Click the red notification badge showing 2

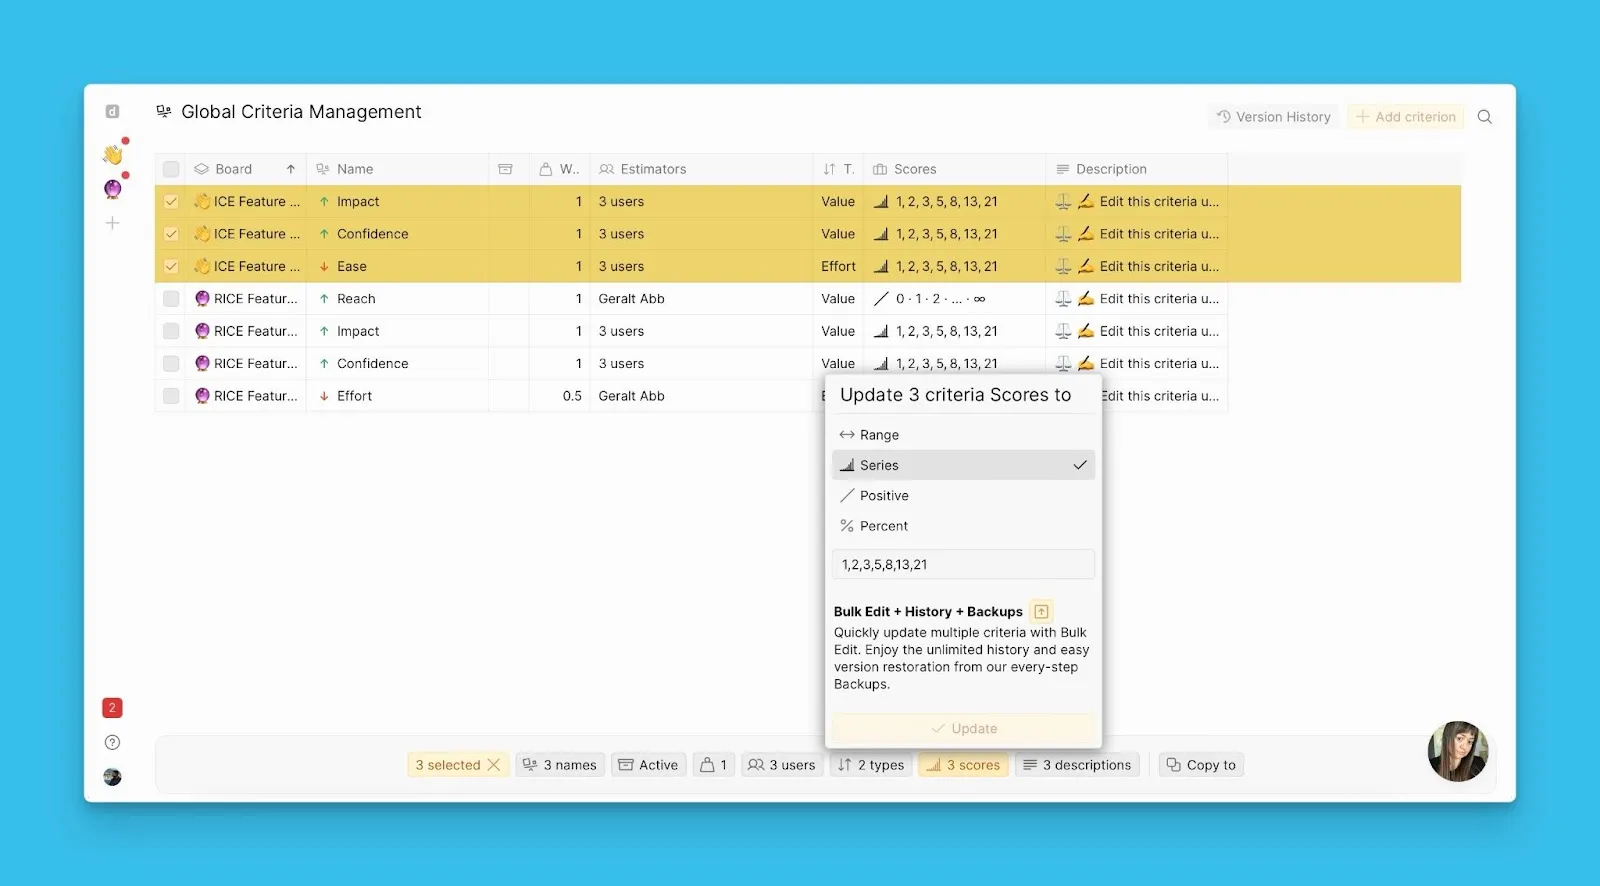pos(112,708)
